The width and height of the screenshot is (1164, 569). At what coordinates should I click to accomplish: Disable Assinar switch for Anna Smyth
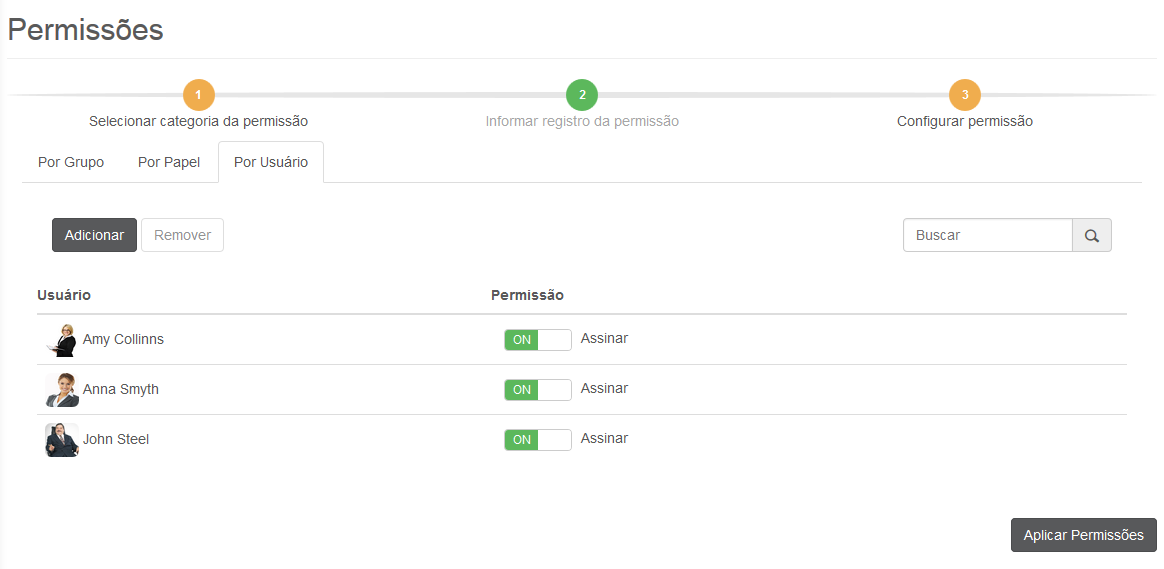click(538, 390)
